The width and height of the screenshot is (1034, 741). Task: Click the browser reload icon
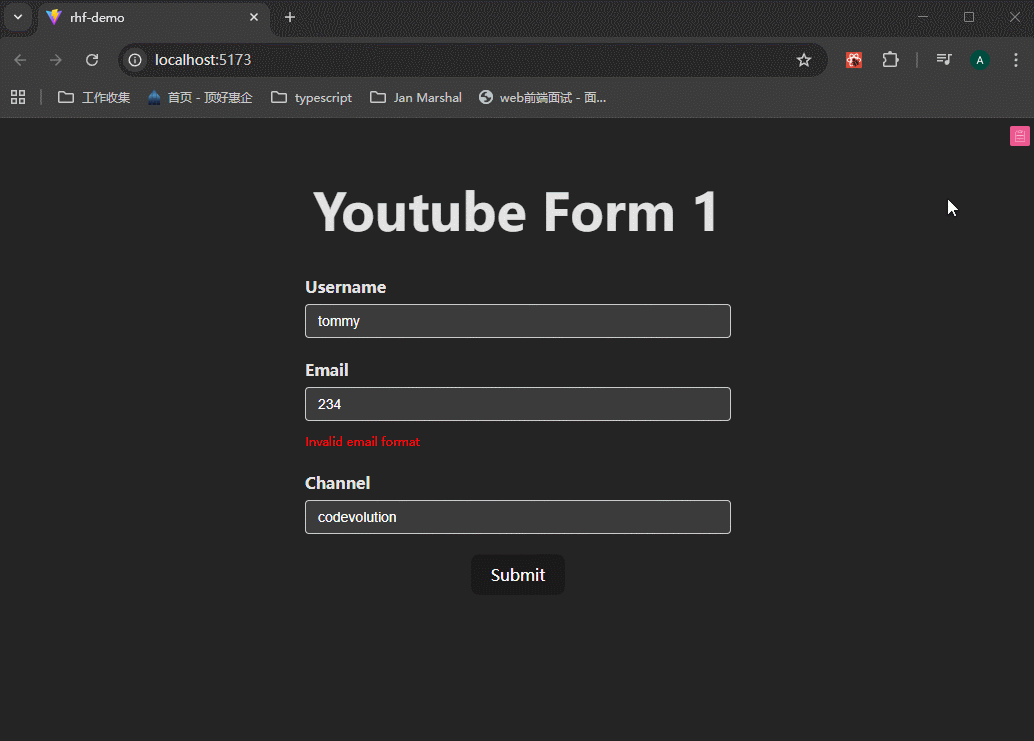pos(92,60)
